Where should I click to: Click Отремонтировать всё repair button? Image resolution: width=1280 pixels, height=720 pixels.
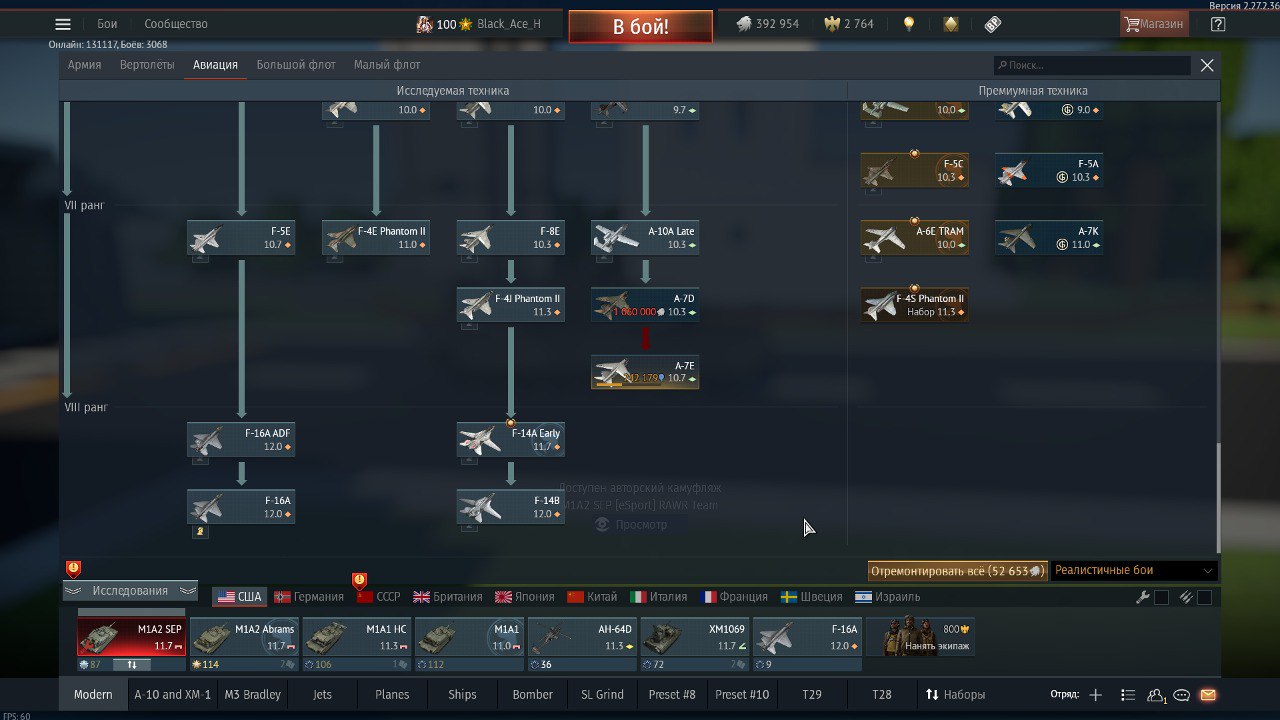coord(958,571)
